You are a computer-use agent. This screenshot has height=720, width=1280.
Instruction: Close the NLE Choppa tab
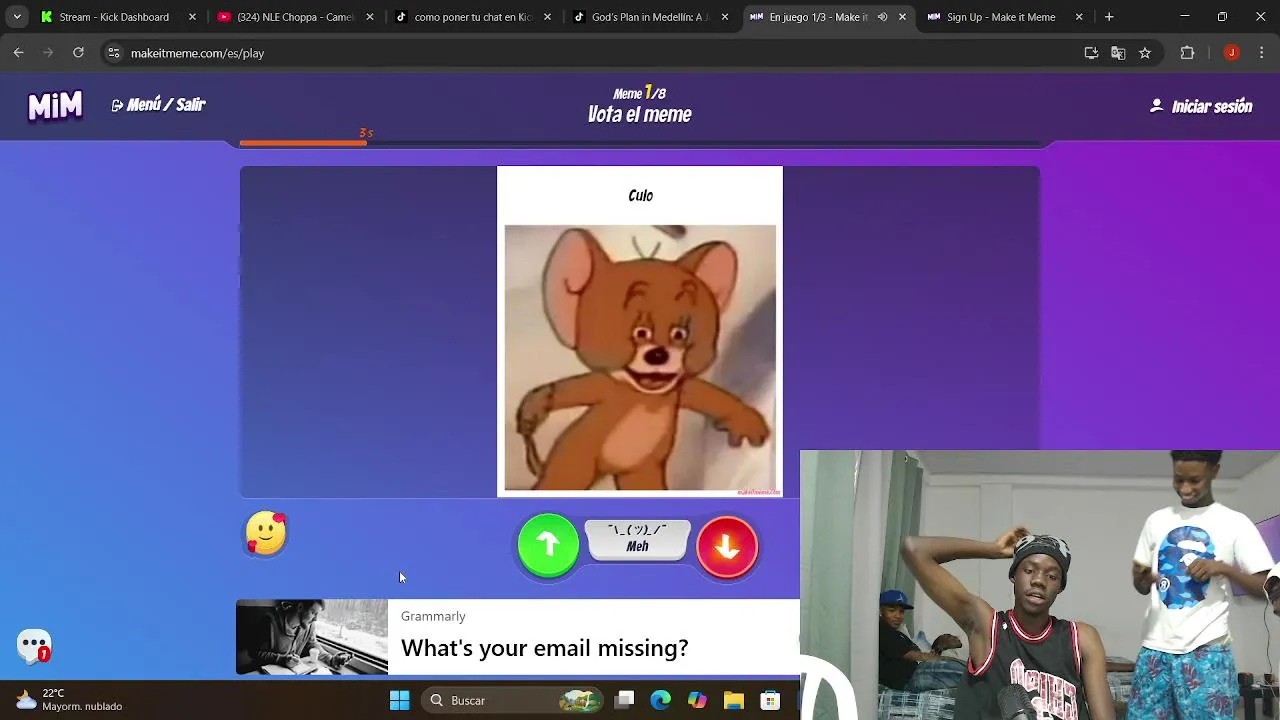370,17
